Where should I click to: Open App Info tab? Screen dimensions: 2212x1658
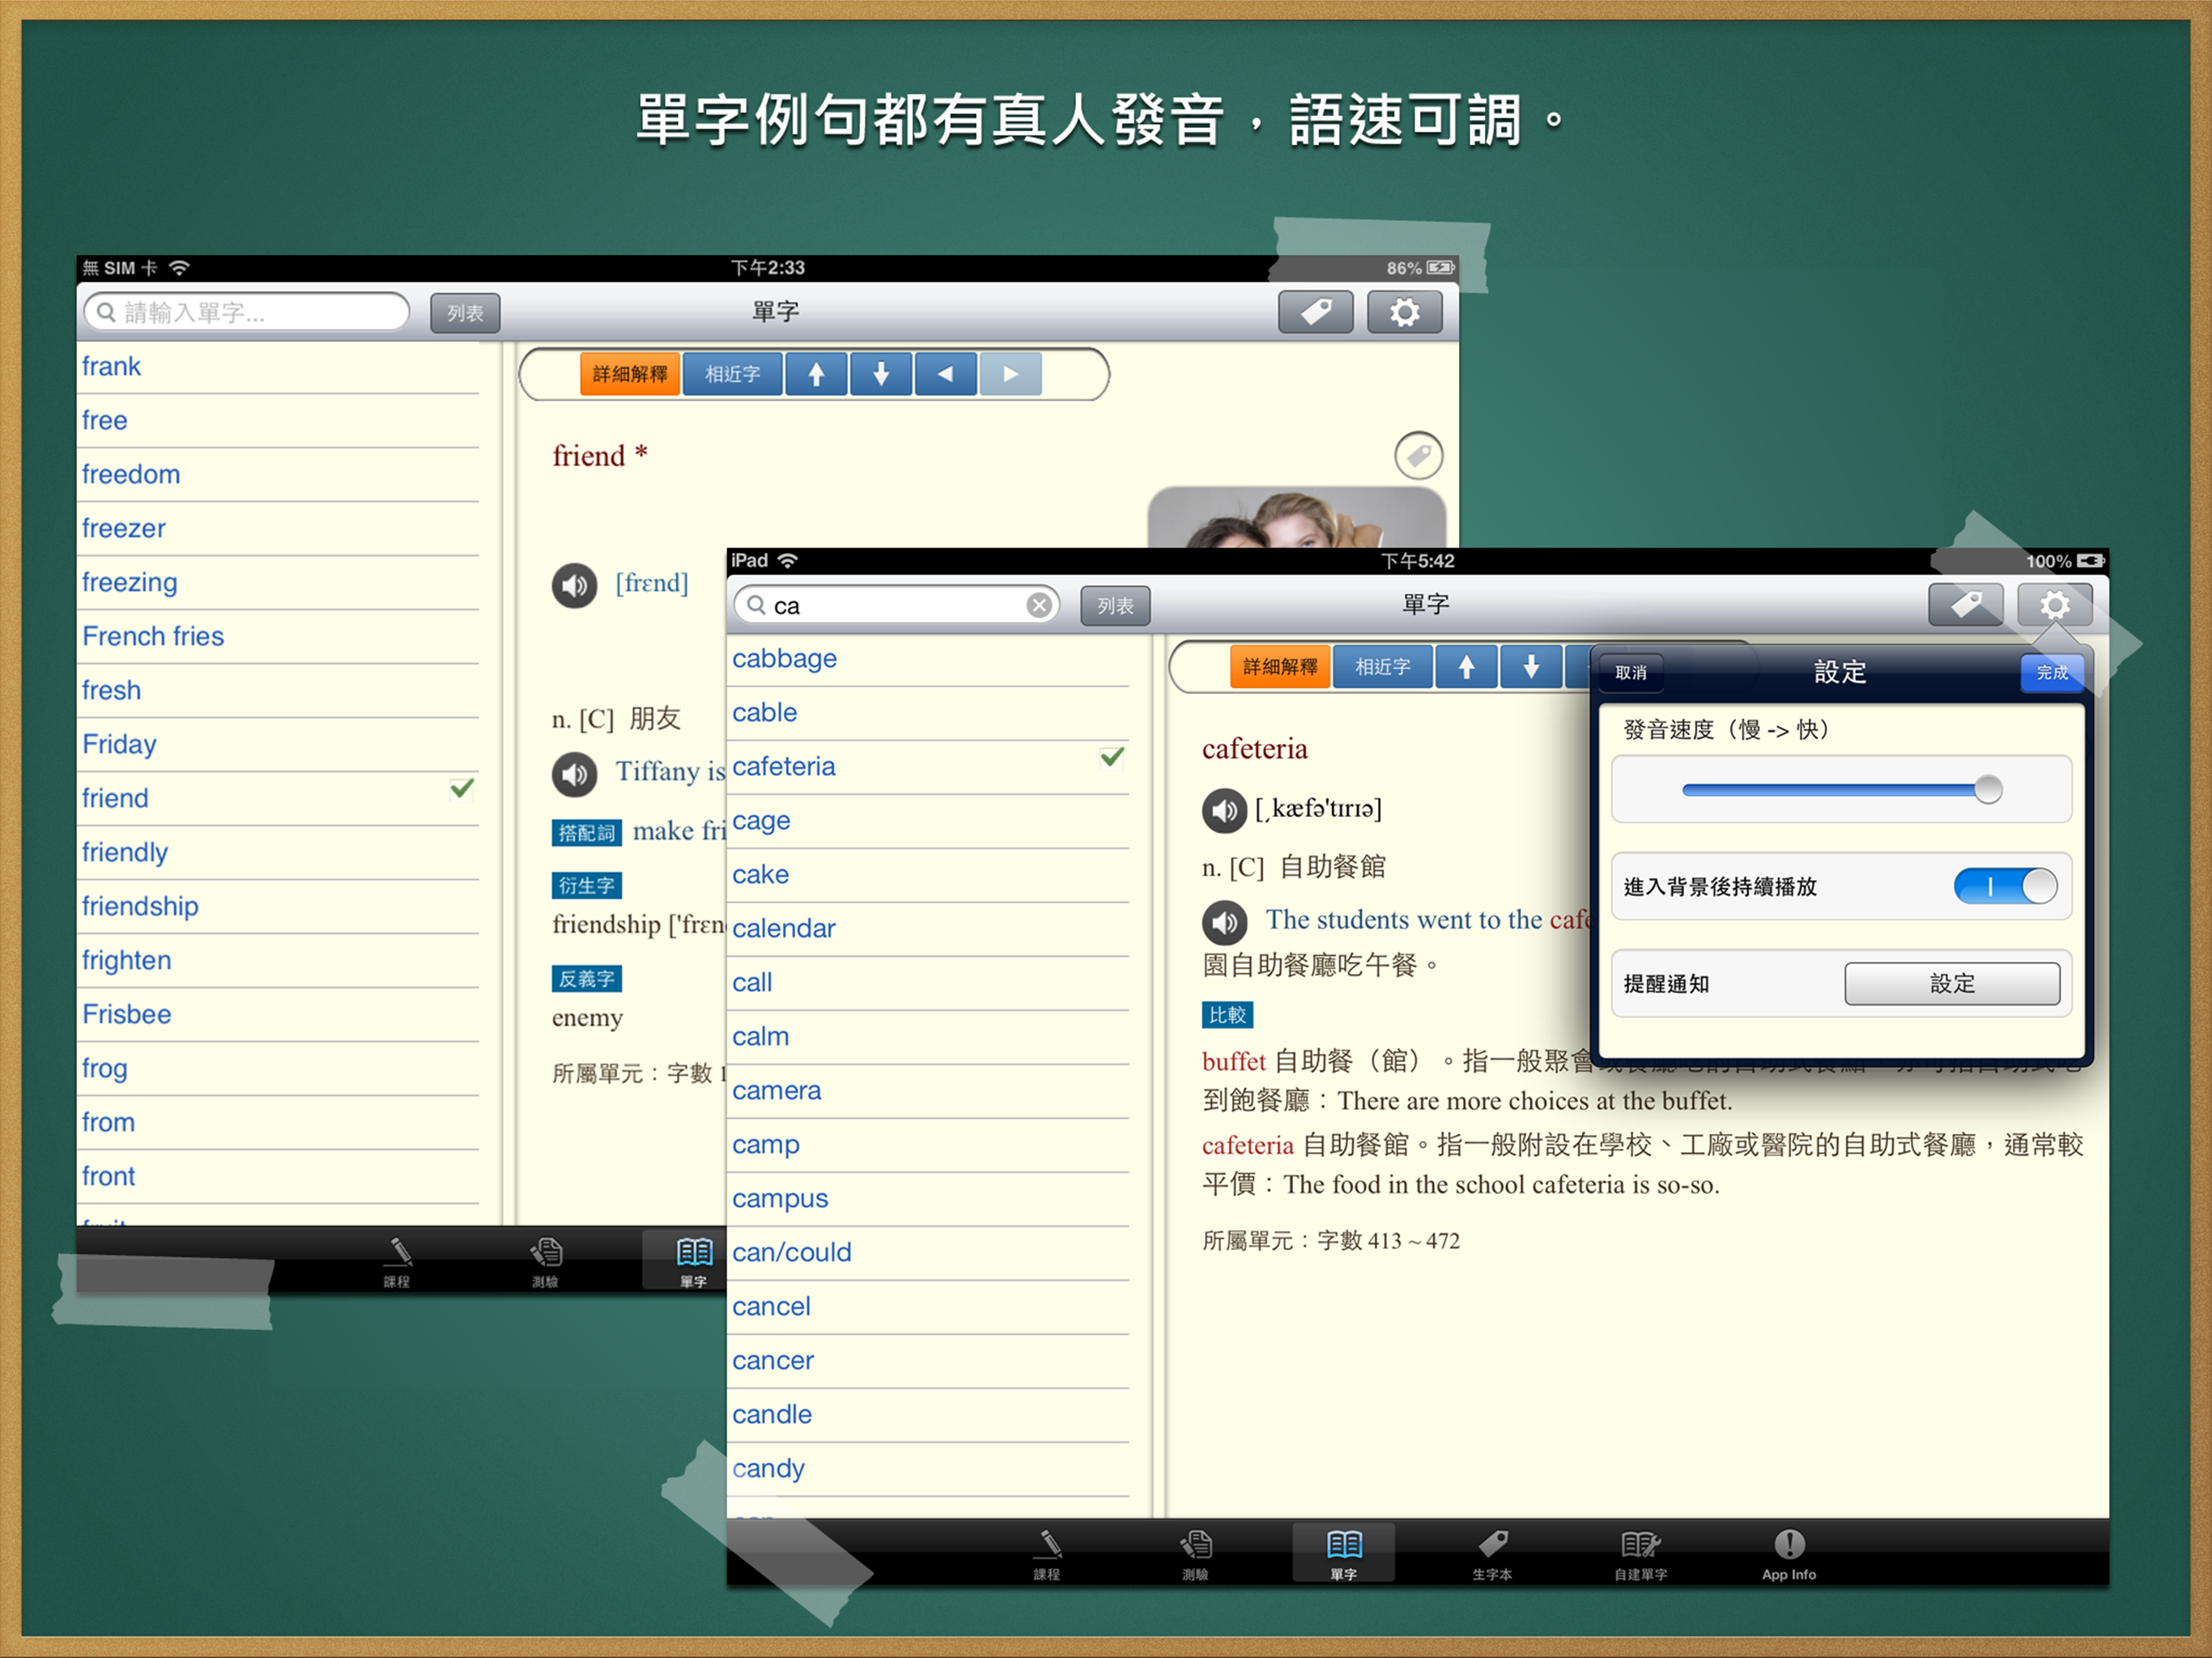tap(1788, 1553)
